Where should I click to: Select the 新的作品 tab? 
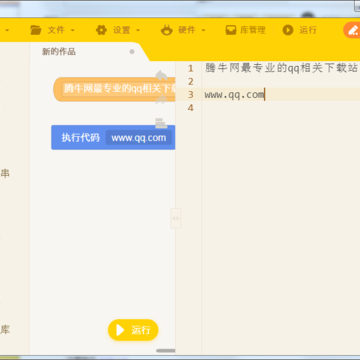click(59, 52)
